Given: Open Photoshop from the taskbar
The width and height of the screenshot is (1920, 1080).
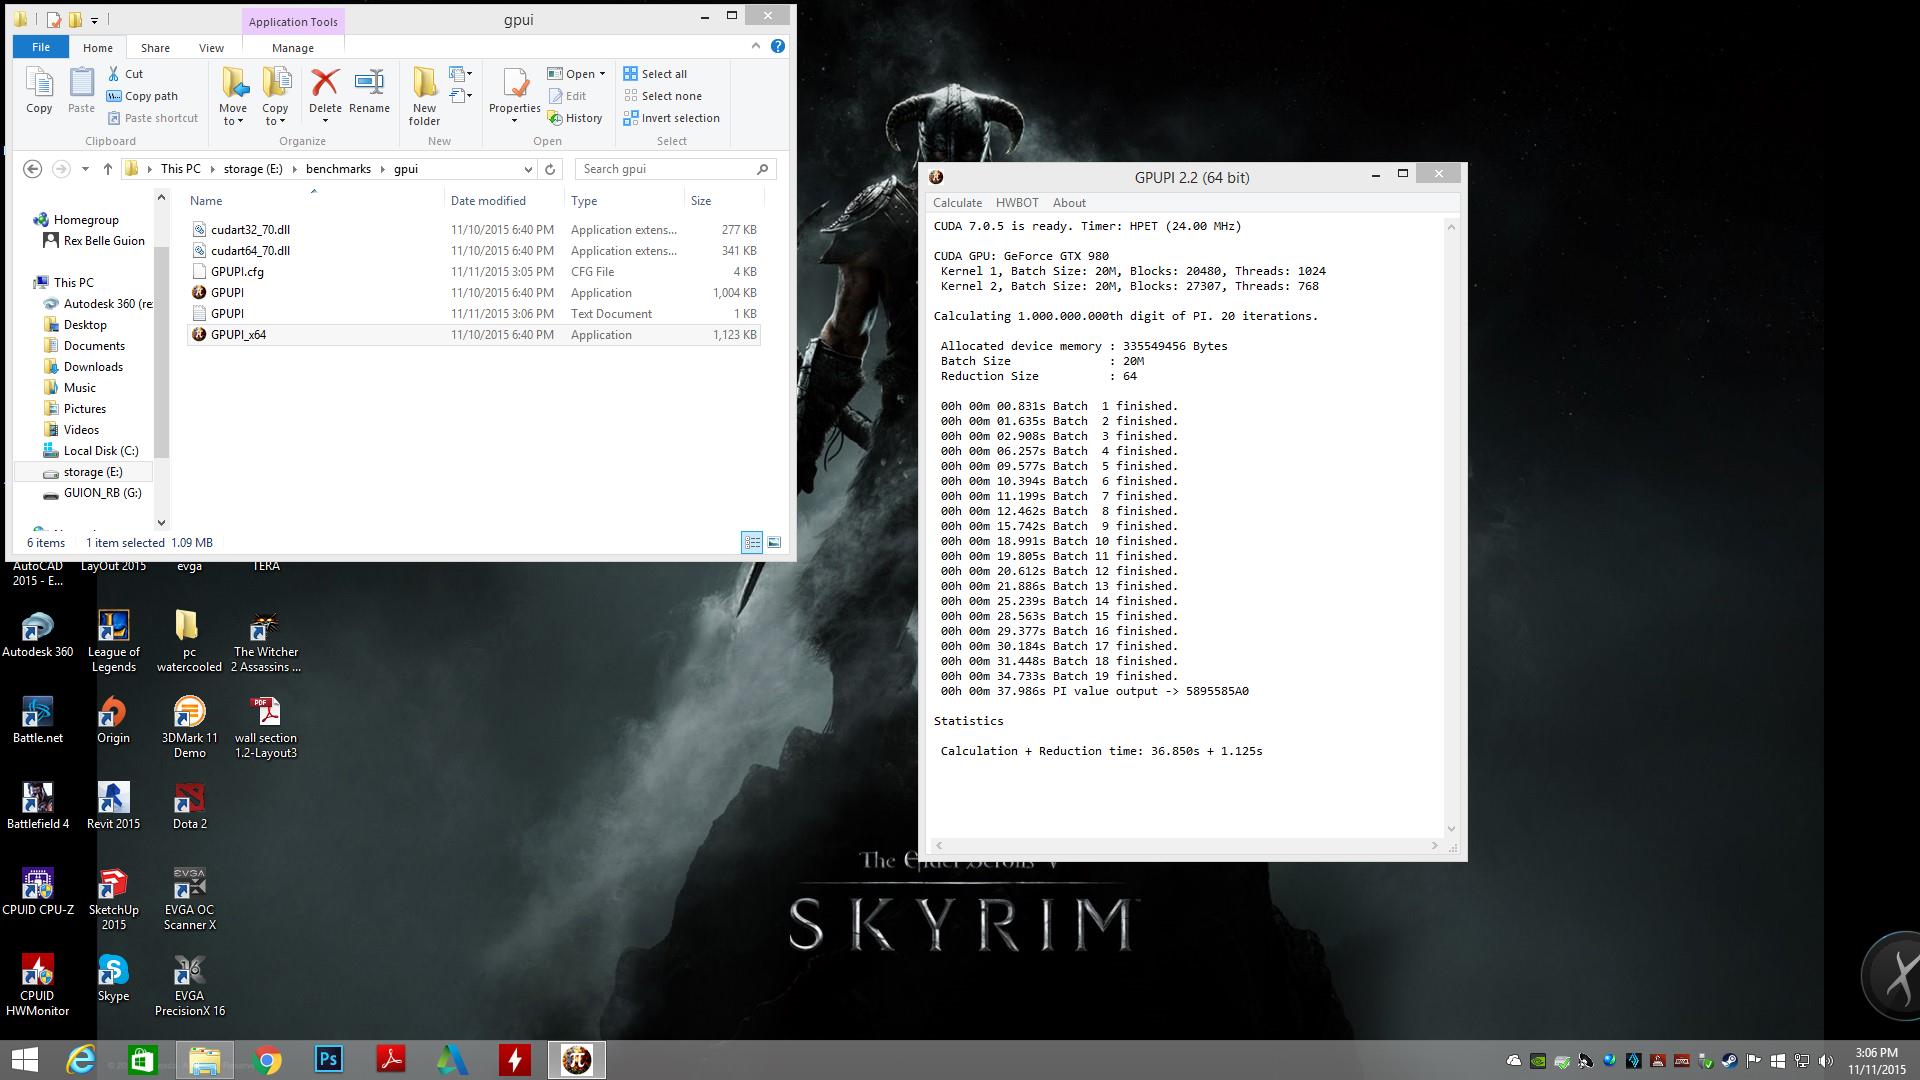Looking at the screenshot, I should [329, 1060].
